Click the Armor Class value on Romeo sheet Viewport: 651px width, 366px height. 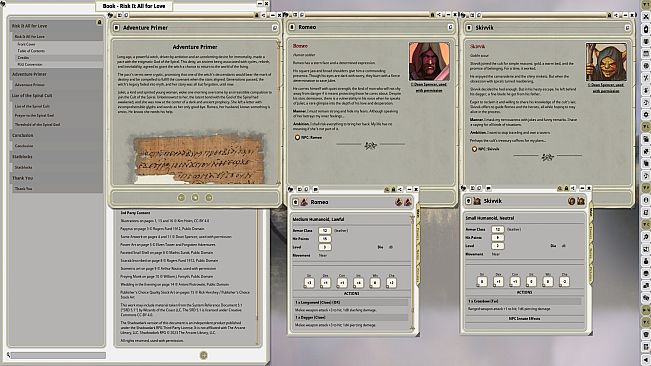click(x=325, y=231)
